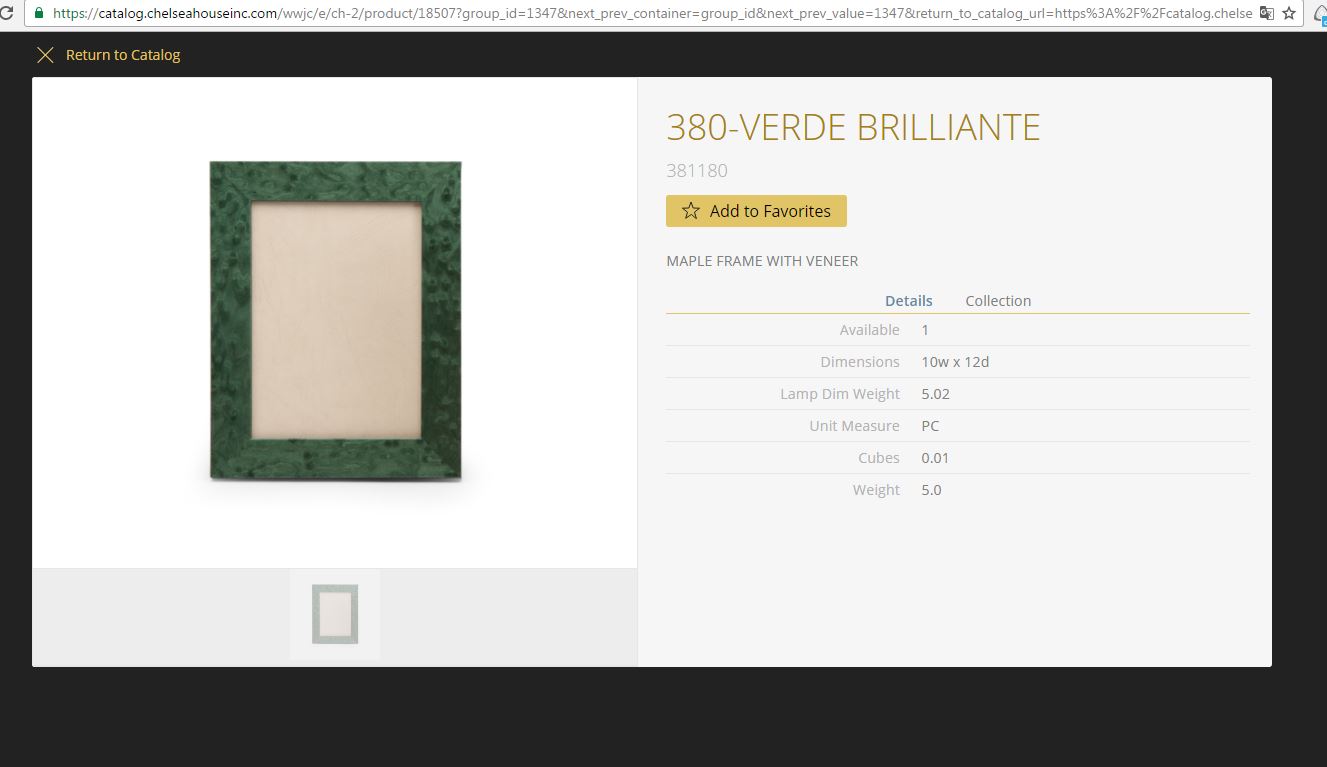Click the green secure padlock icon
The height and width of the screenshot is (767, 1327).
click(40, 13)
